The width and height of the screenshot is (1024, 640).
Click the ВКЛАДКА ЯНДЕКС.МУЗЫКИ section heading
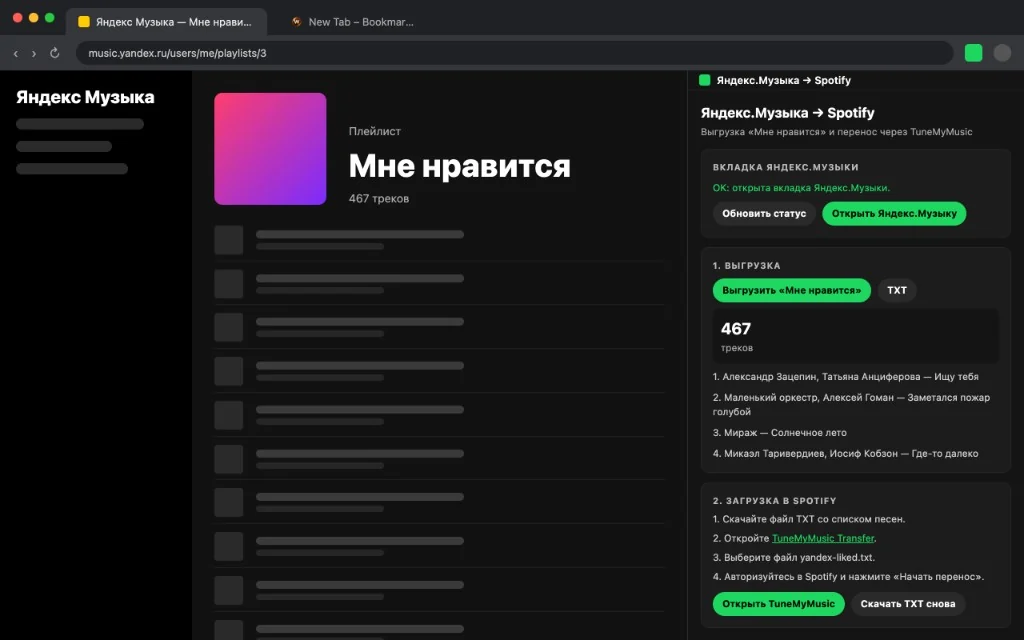point(786,167)
